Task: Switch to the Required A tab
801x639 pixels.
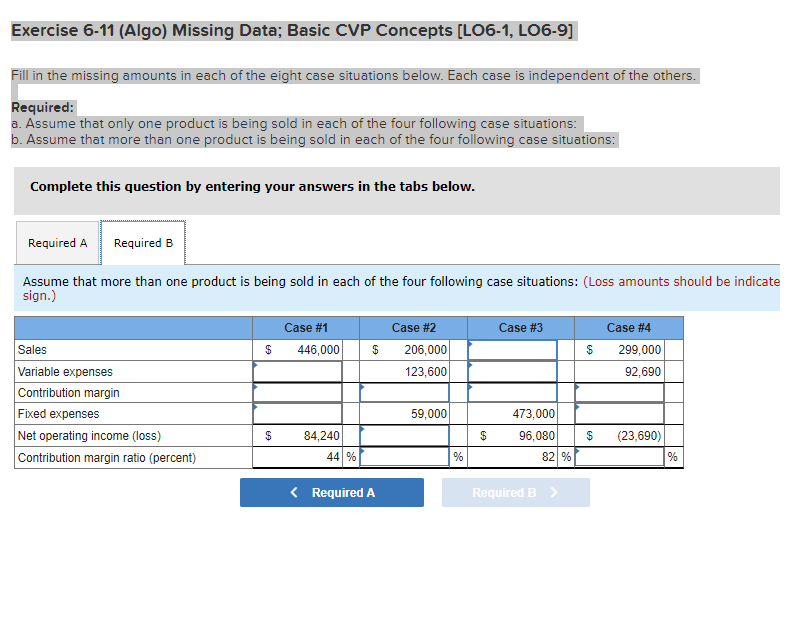Action: 57,242
